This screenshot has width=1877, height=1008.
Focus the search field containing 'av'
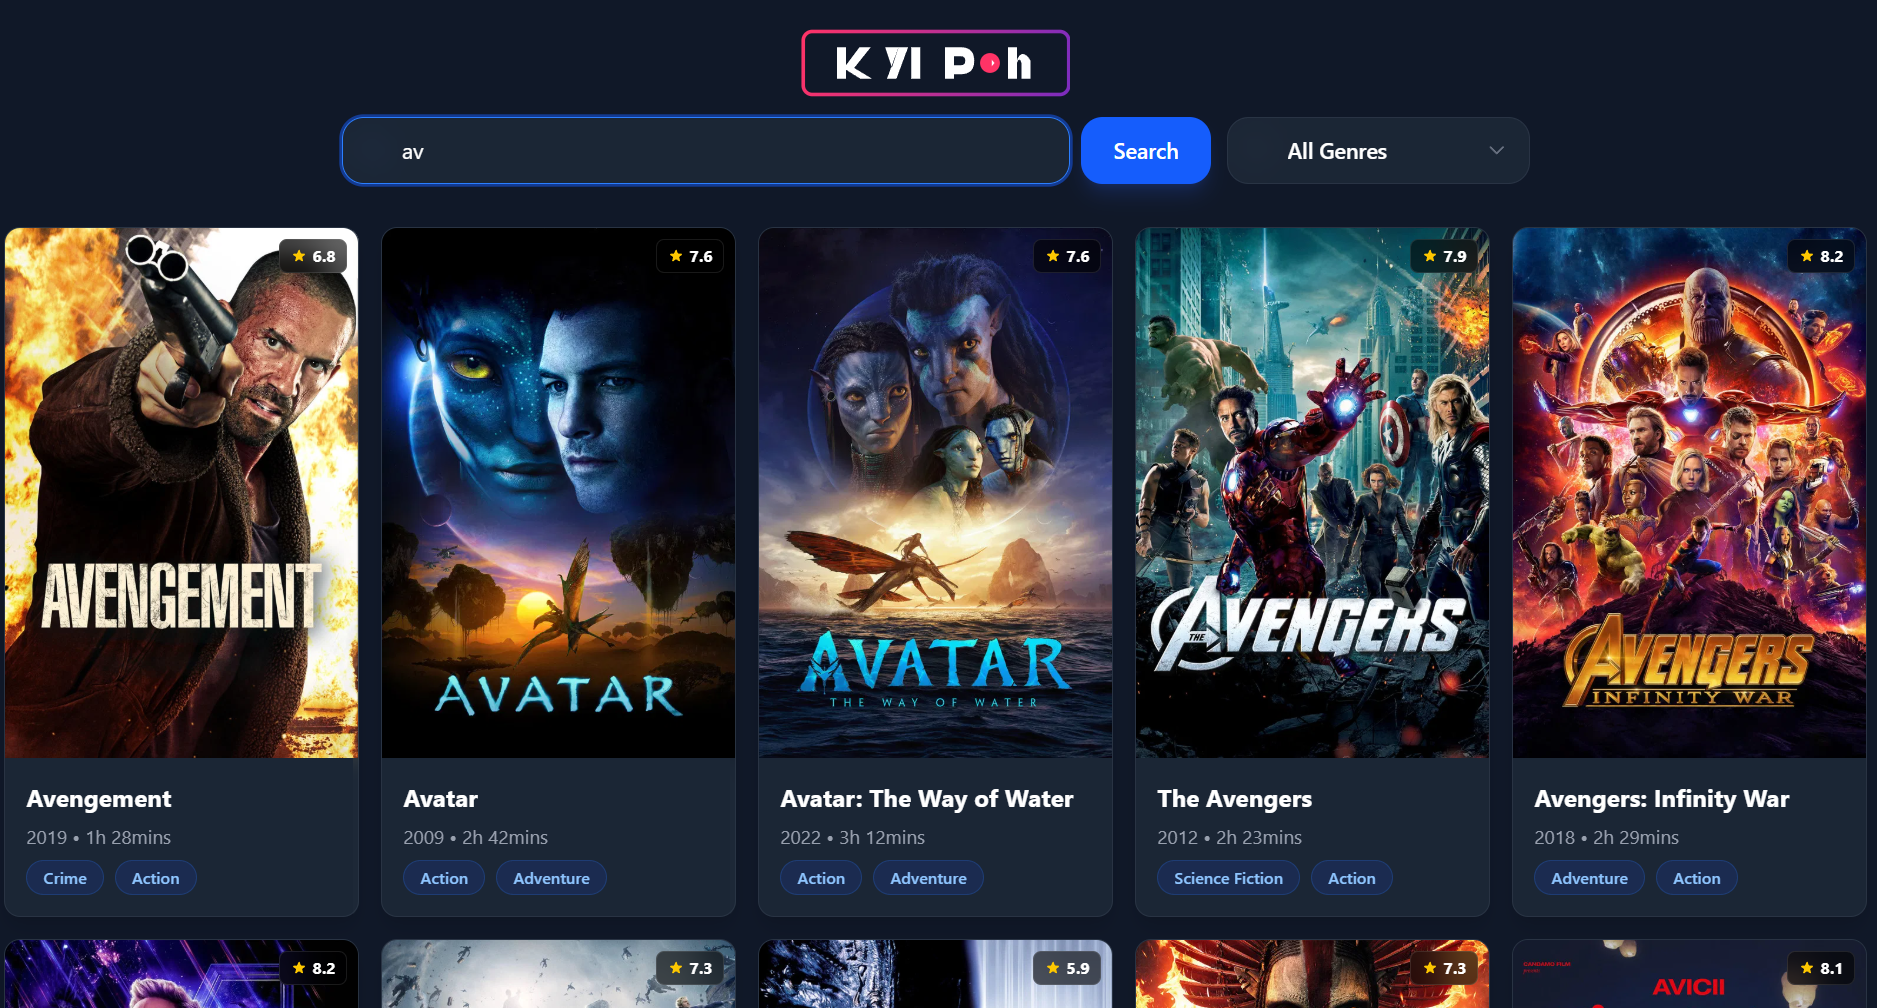coord(706,151)
